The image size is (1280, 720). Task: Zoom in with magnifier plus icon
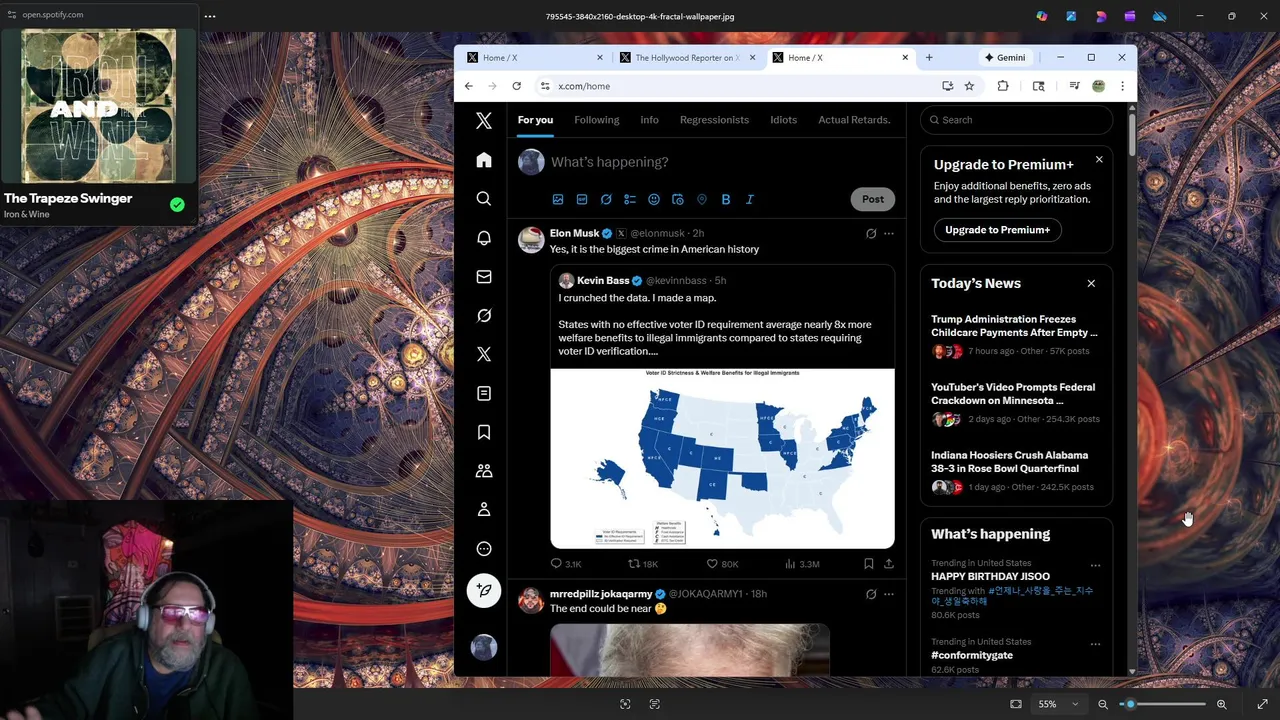[1221, 704]
